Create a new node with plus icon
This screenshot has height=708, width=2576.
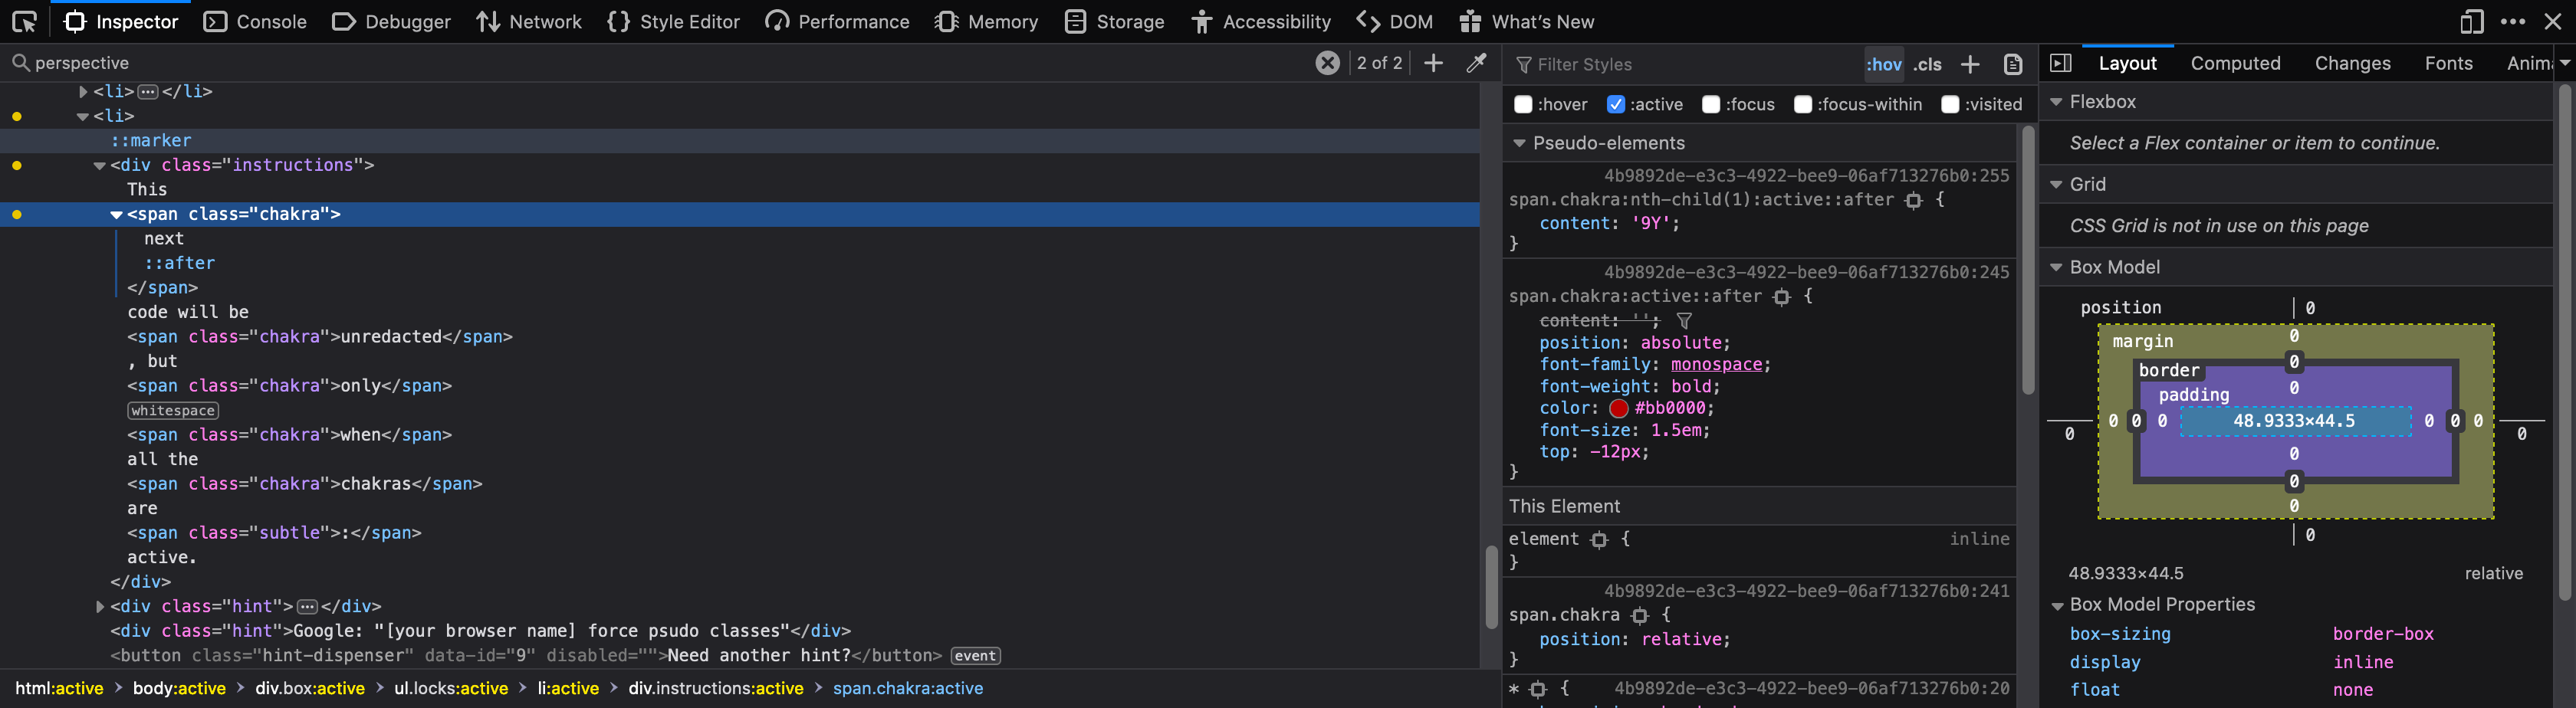1433,63
